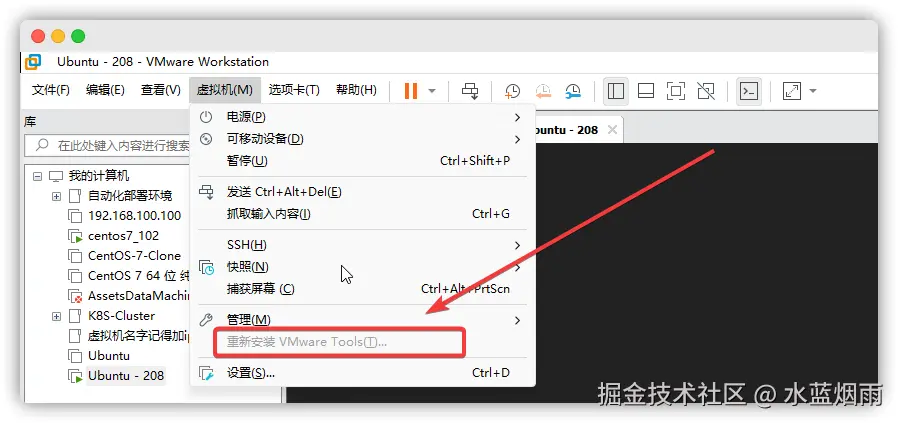Open the 文件(F) menu
The height and width of the screenshot is (423, 898).
click(x=50, y=90)
